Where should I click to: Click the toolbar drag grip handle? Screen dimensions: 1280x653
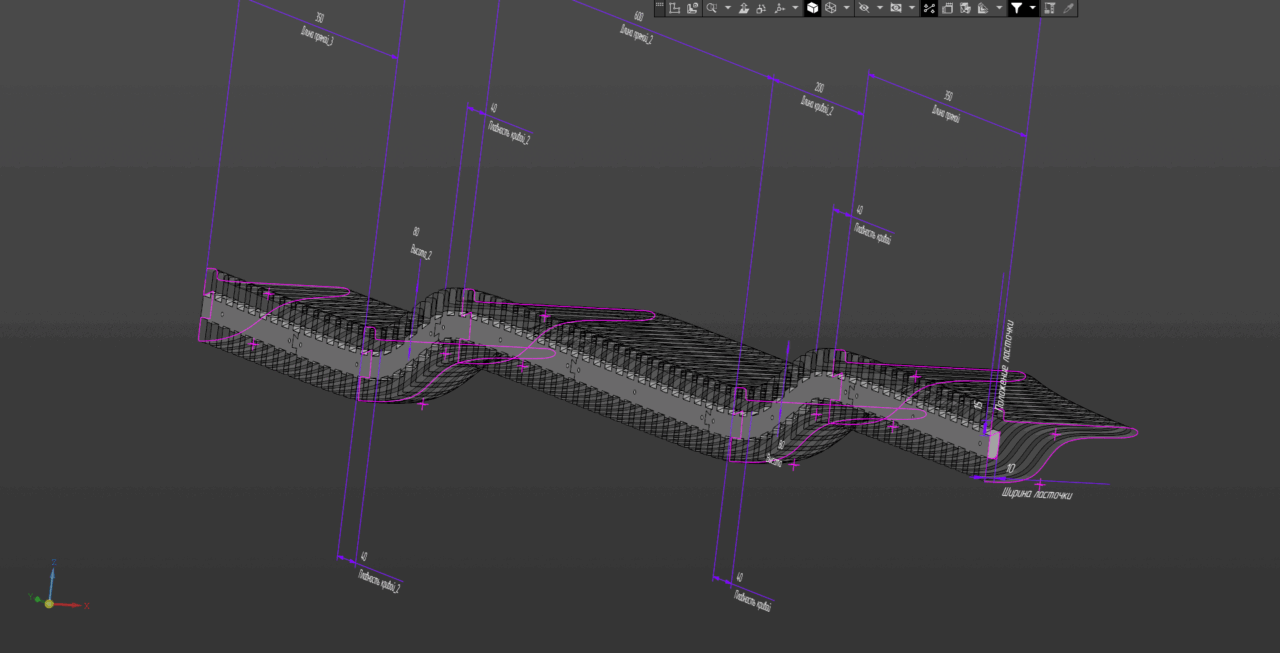pos(659,8)
